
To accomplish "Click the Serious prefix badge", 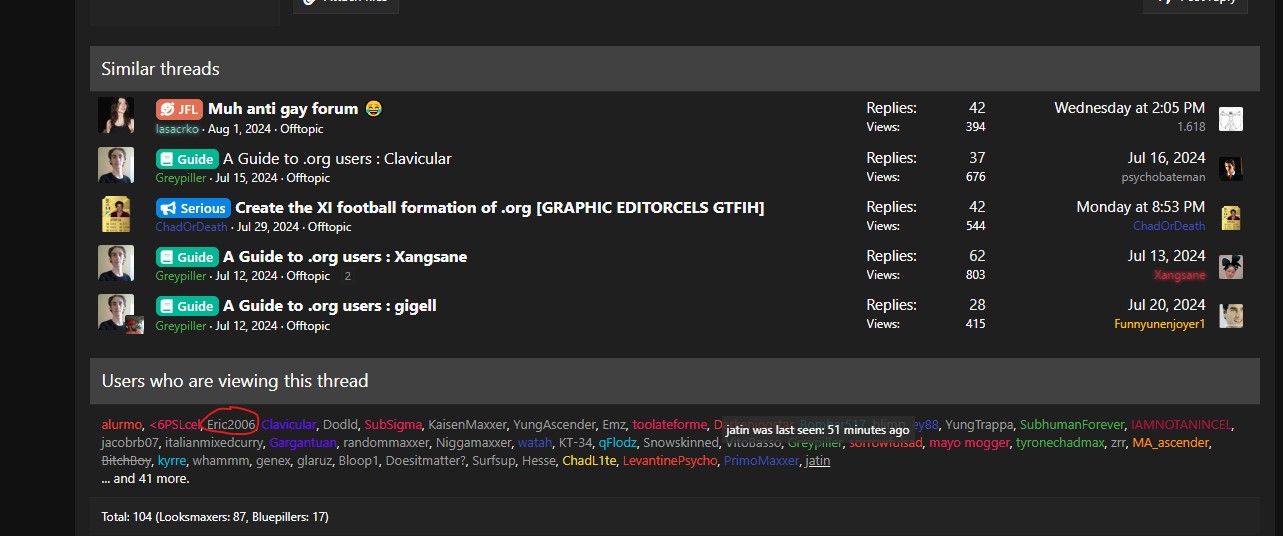I will [193, 208].
